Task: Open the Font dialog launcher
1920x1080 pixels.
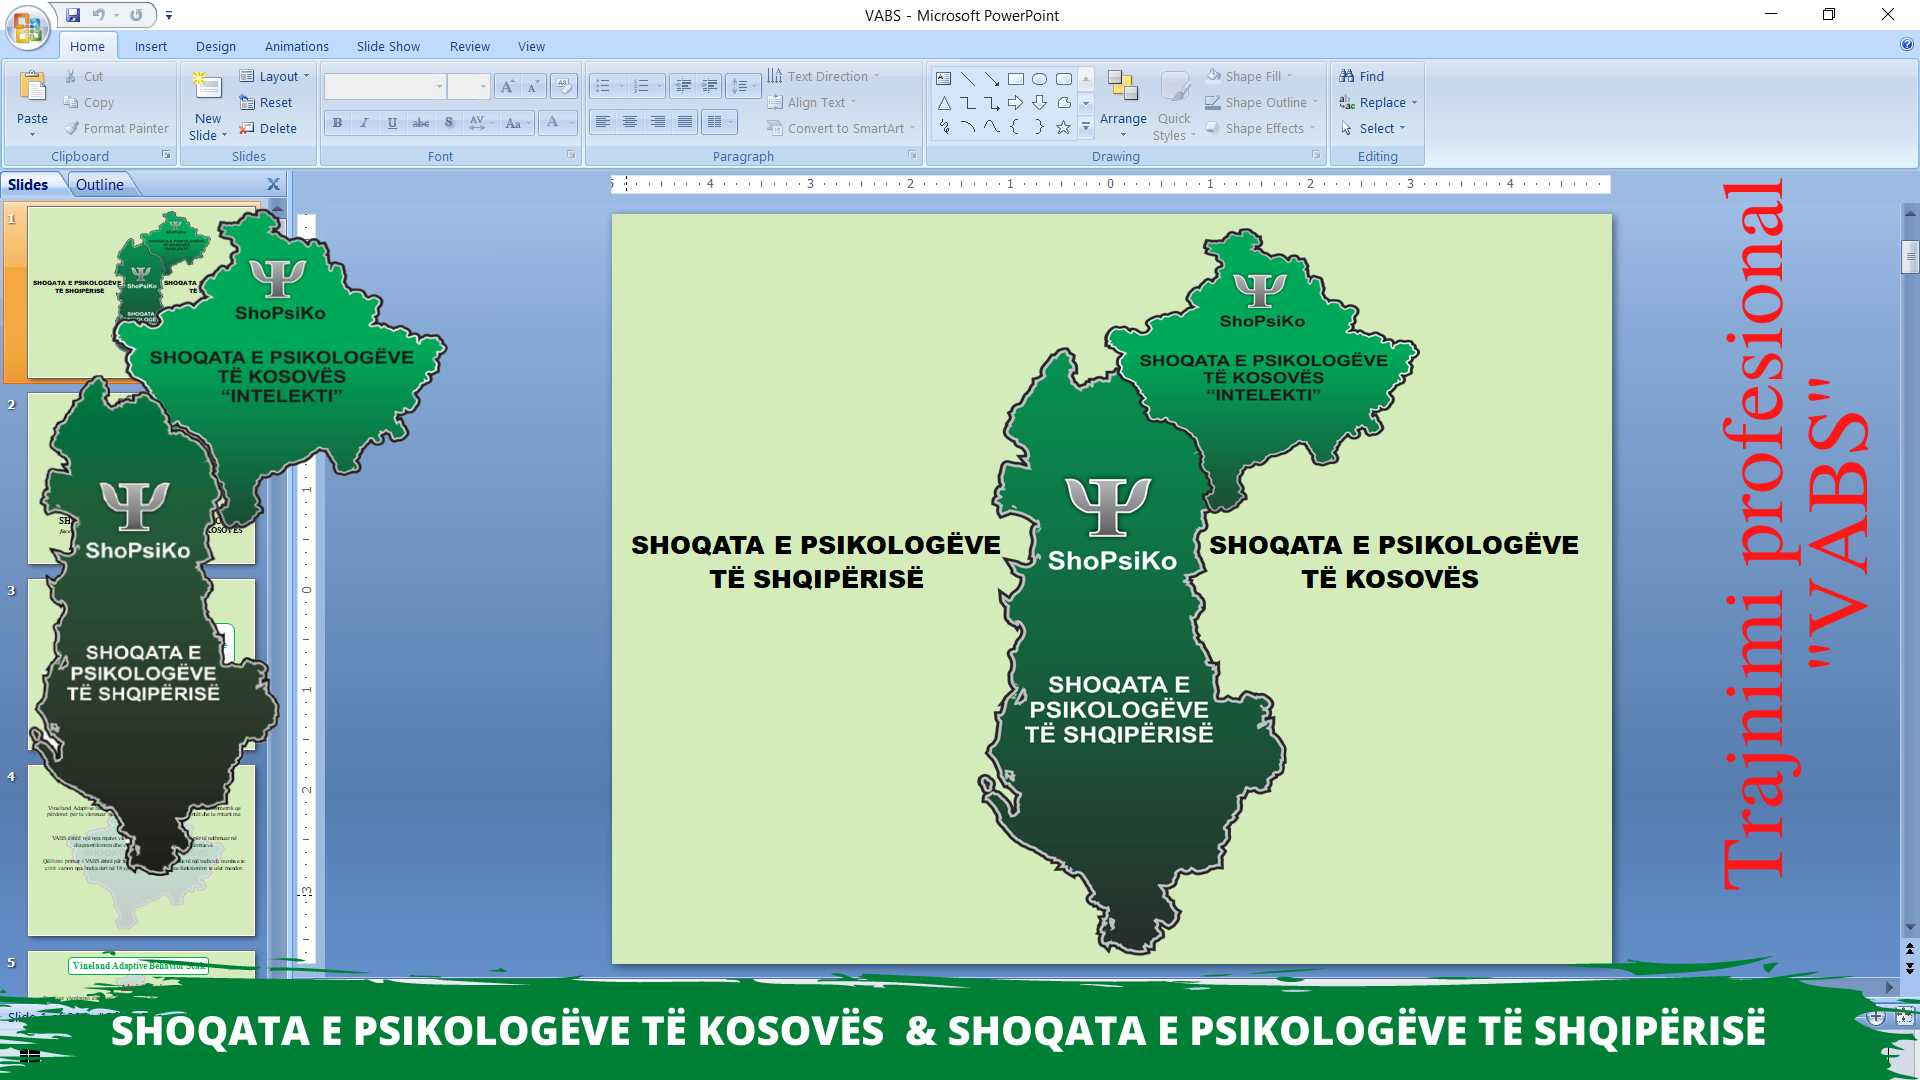Action: (571, 155)
